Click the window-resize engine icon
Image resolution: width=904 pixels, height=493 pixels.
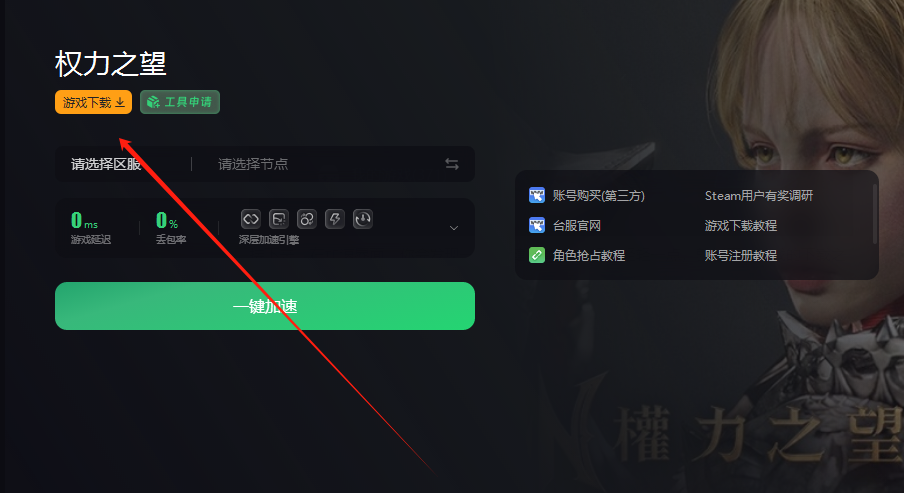tap(278, 219)
